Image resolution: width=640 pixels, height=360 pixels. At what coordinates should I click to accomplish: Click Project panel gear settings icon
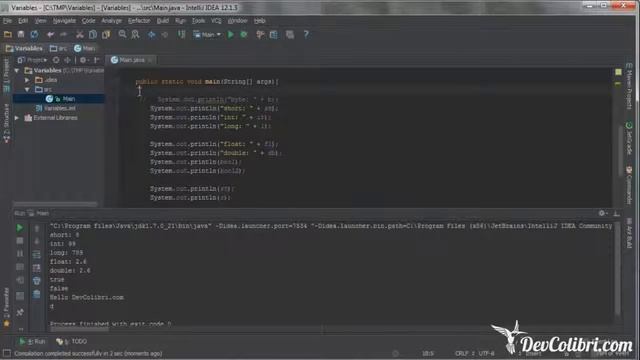coord(83,60)
